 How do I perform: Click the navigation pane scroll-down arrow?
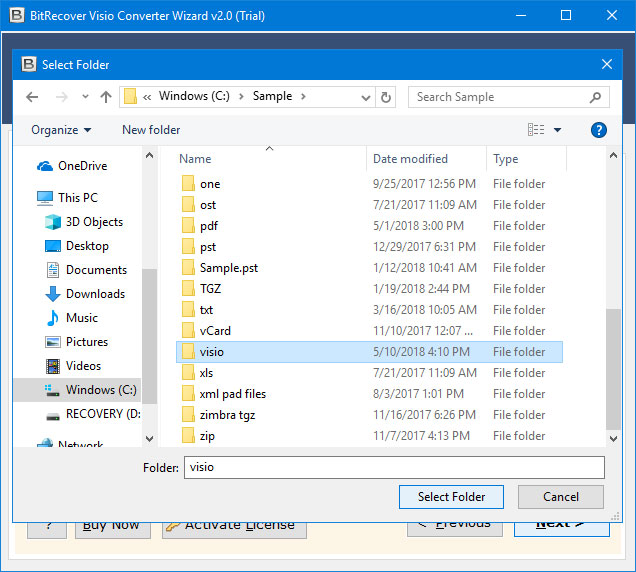click(149, 439)
